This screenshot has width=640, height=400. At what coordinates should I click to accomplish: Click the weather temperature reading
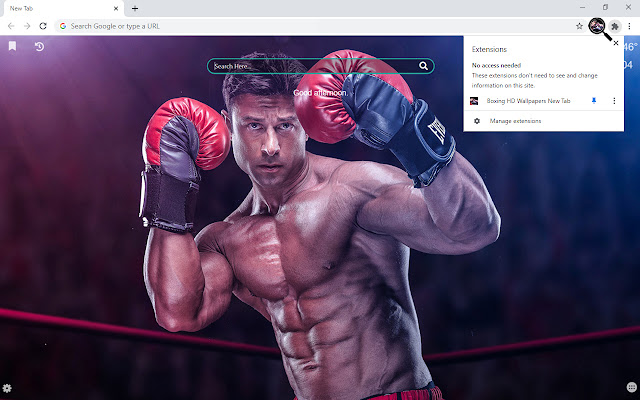(x=631, y=47)
